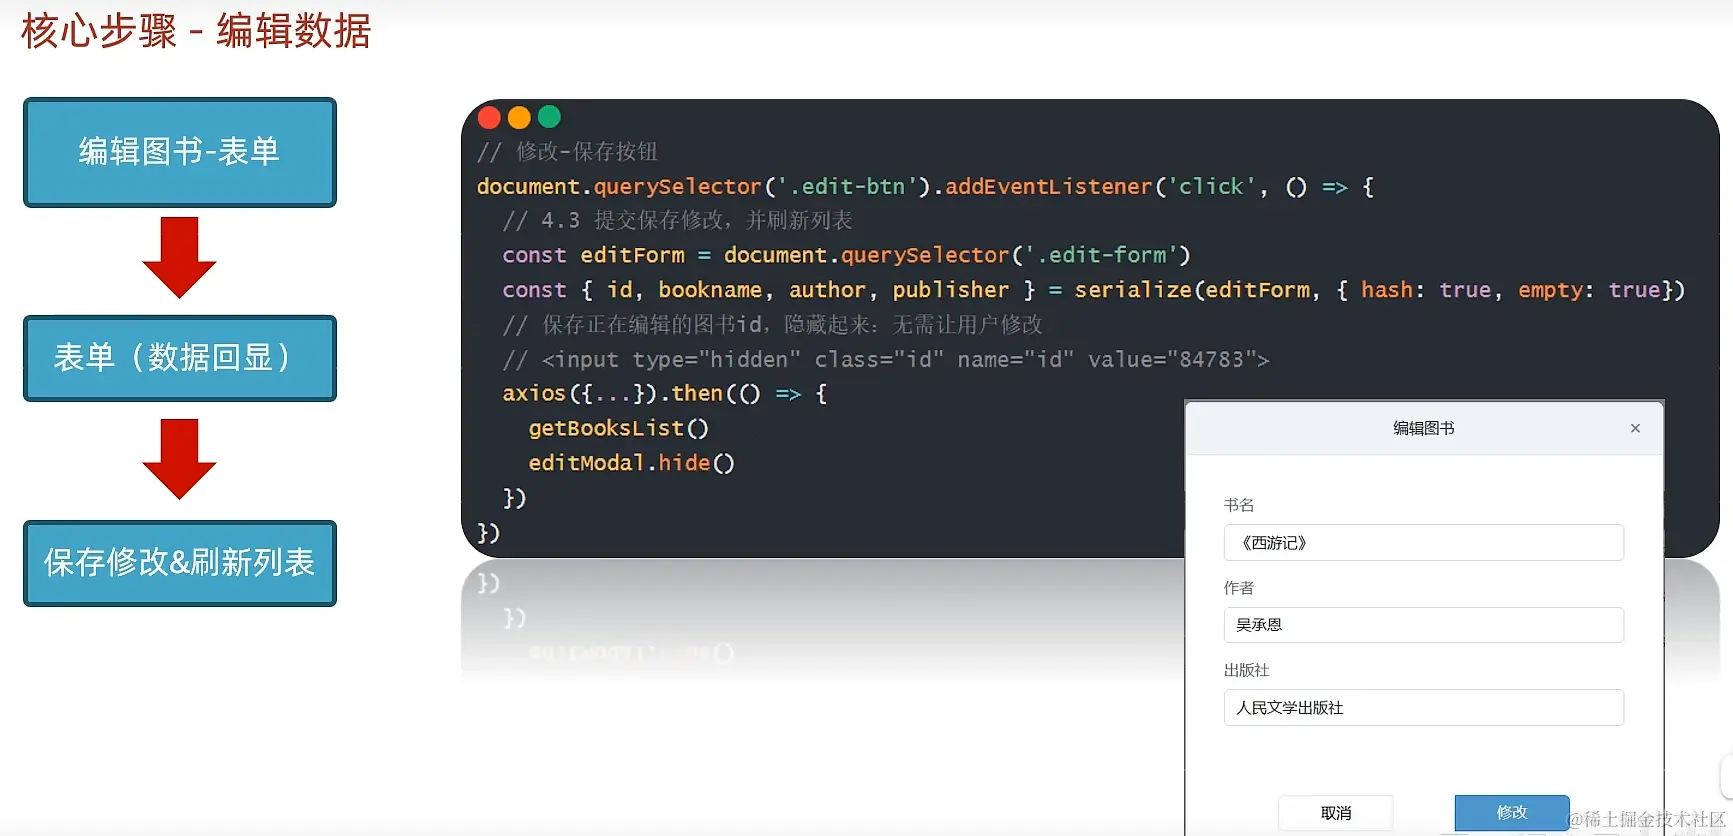Viewport: 1733px width, 836px height.
Task: Click the const editForm code line
Action: coord(846,255)
